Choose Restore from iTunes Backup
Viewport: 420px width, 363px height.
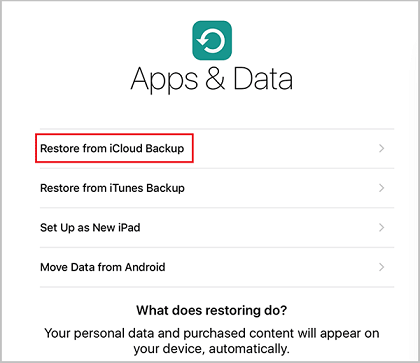pos(217,188)
